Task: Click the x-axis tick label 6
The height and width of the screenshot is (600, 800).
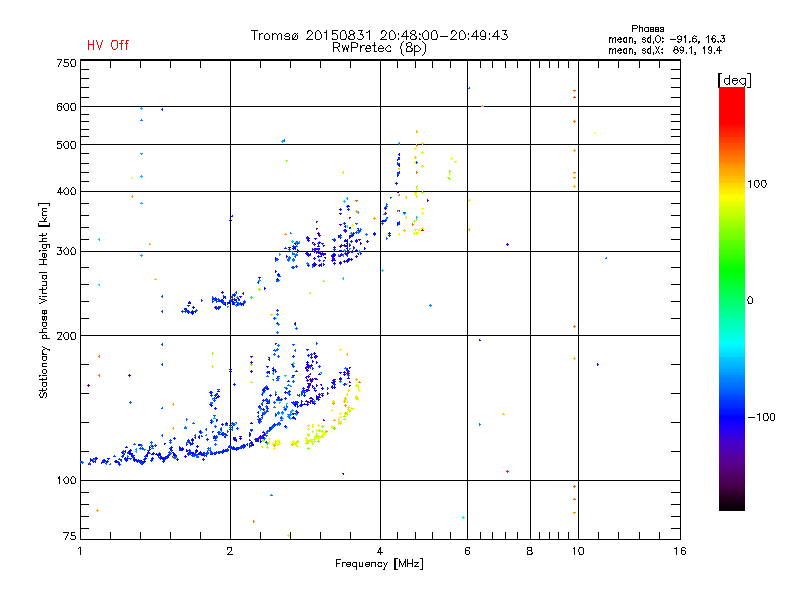Action: coord(467,551)
